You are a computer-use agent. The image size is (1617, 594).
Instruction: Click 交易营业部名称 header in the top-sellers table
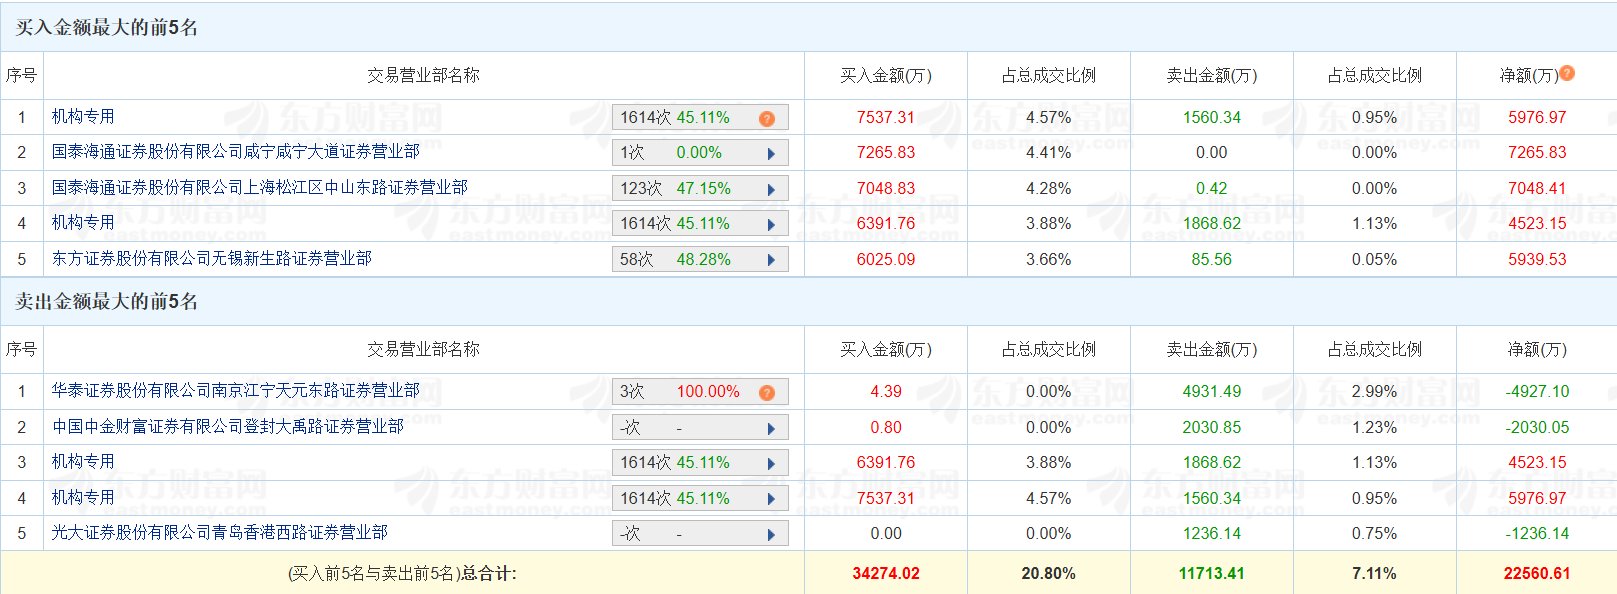[x=423, y=350]
